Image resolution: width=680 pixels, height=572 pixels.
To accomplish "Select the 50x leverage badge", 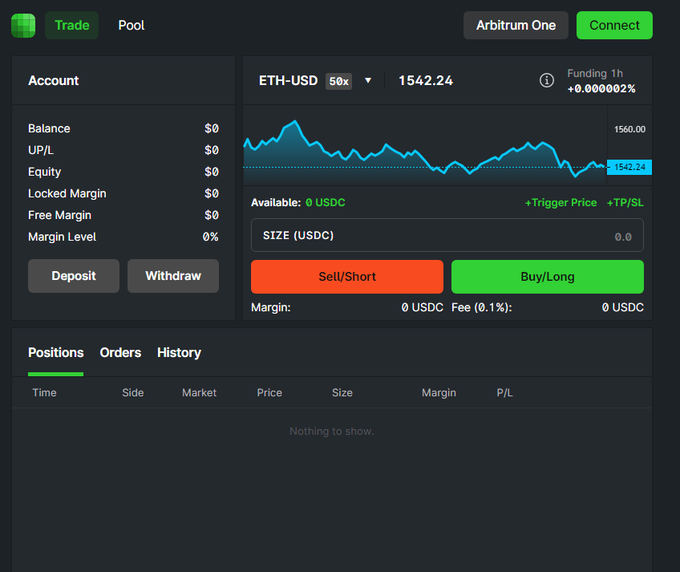I will tap(339, 81).
